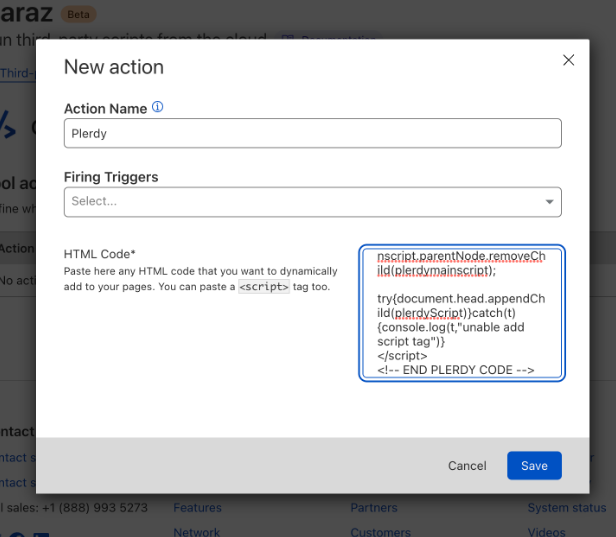This screenshot has height=537, width=616.
Task: Click the Action Name field containing Plerdy
Action: click(313, 133)
